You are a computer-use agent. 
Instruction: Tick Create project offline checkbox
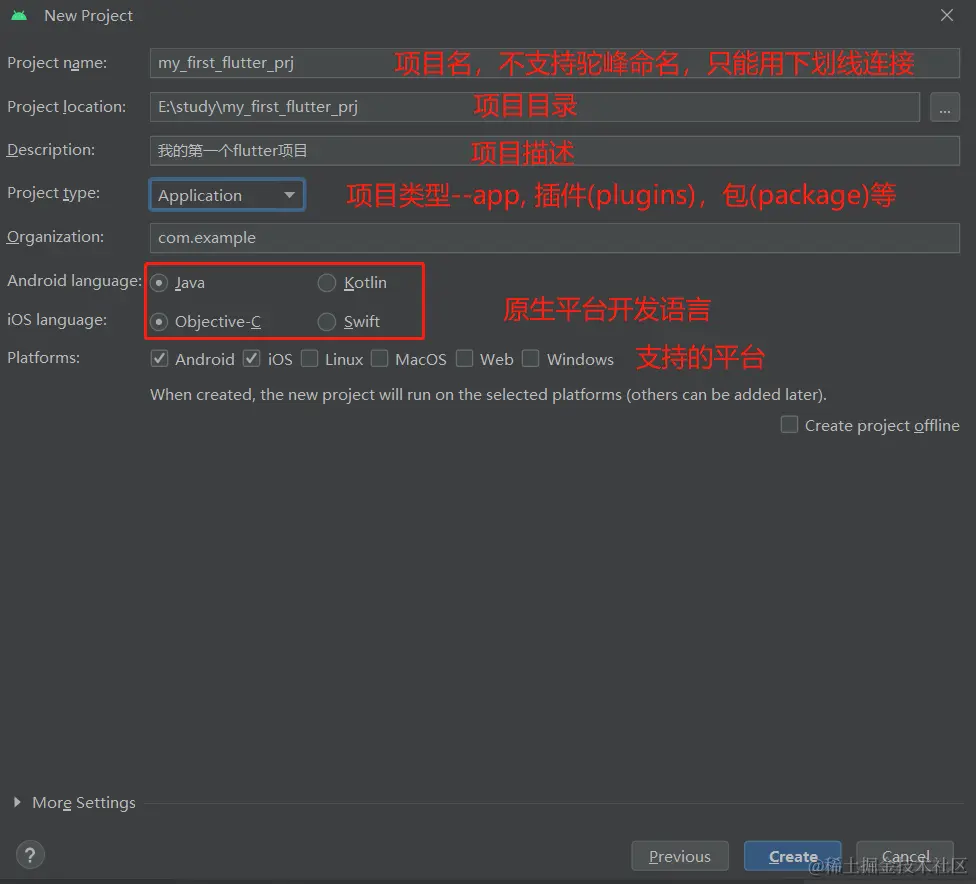pyautogui.click(x=789, y=425)
